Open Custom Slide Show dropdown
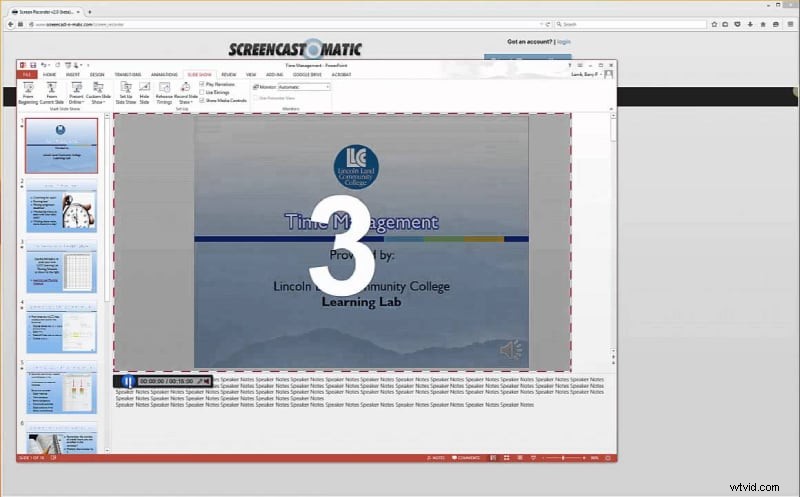 click(x=98, y=92)
